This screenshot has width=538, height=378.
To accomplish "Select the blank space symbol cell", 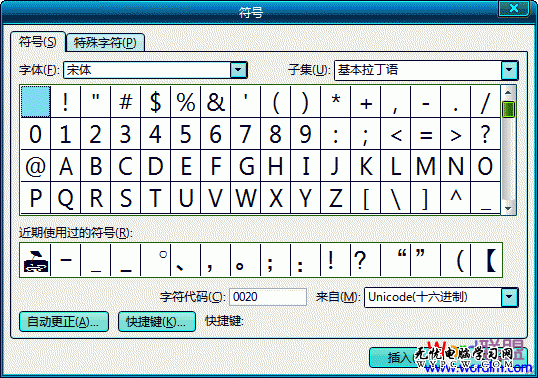I will click(36, 102).
